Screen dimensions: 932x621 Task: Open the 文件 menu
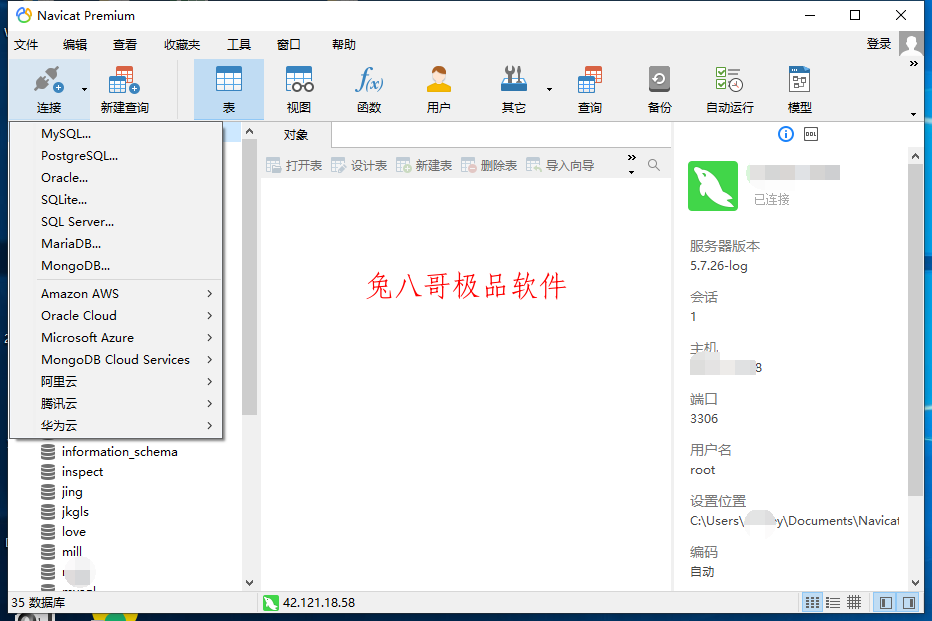coord(26,45)
